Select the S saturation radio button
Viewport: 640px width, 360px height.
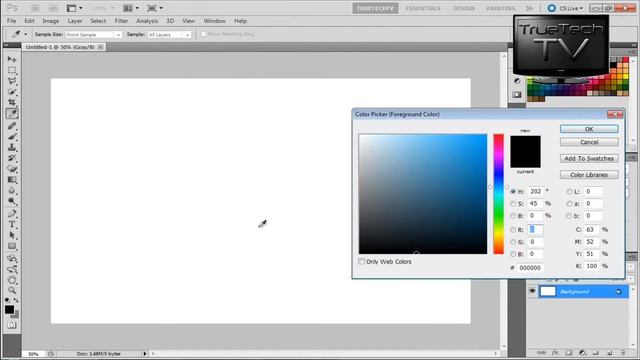[x=513, y=204]
